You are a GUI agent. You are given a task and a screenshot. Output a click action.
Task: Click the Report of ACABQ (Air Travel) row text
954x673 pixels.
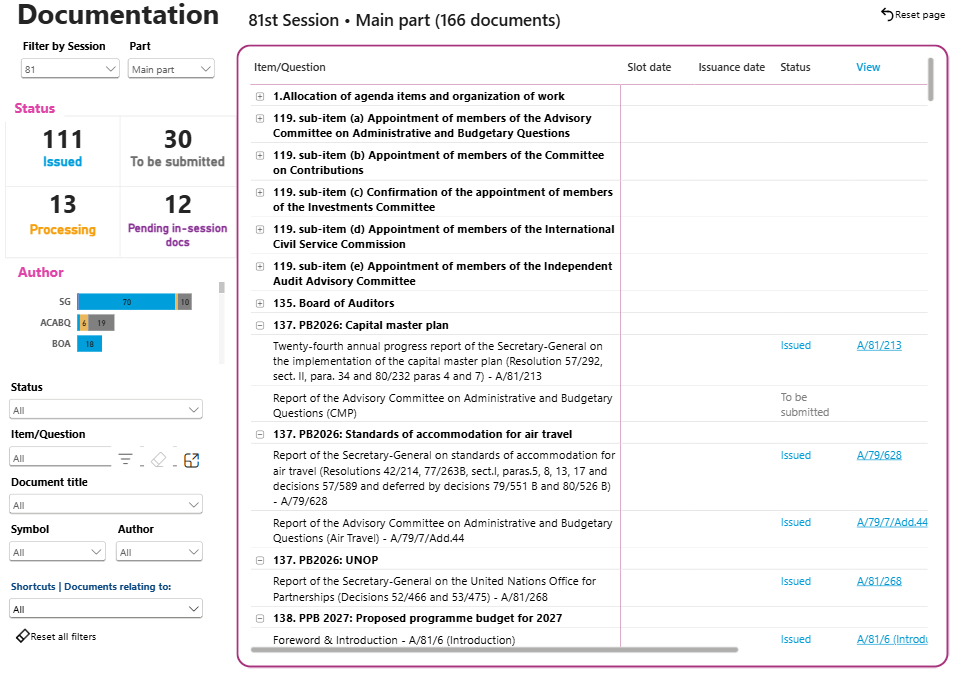442,531
